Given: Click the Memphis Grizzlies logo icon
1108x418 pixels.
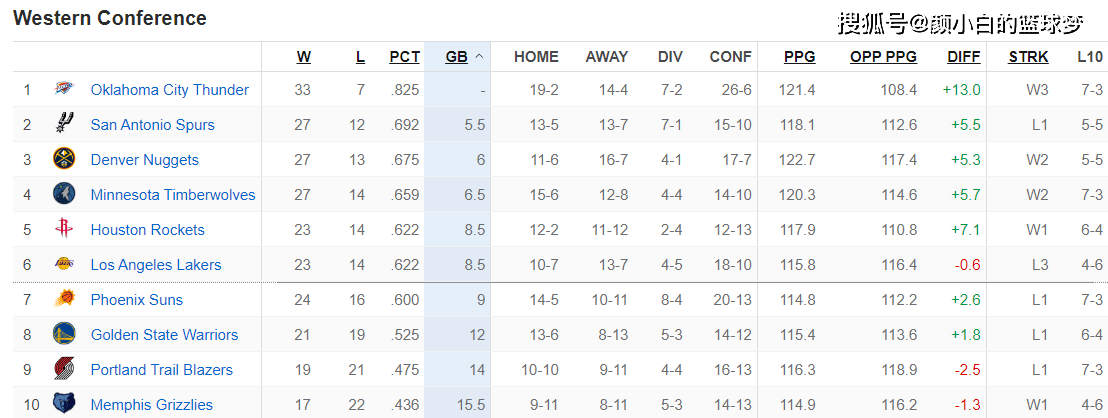Looking at the screenshot, I should [x=64, y=405].
